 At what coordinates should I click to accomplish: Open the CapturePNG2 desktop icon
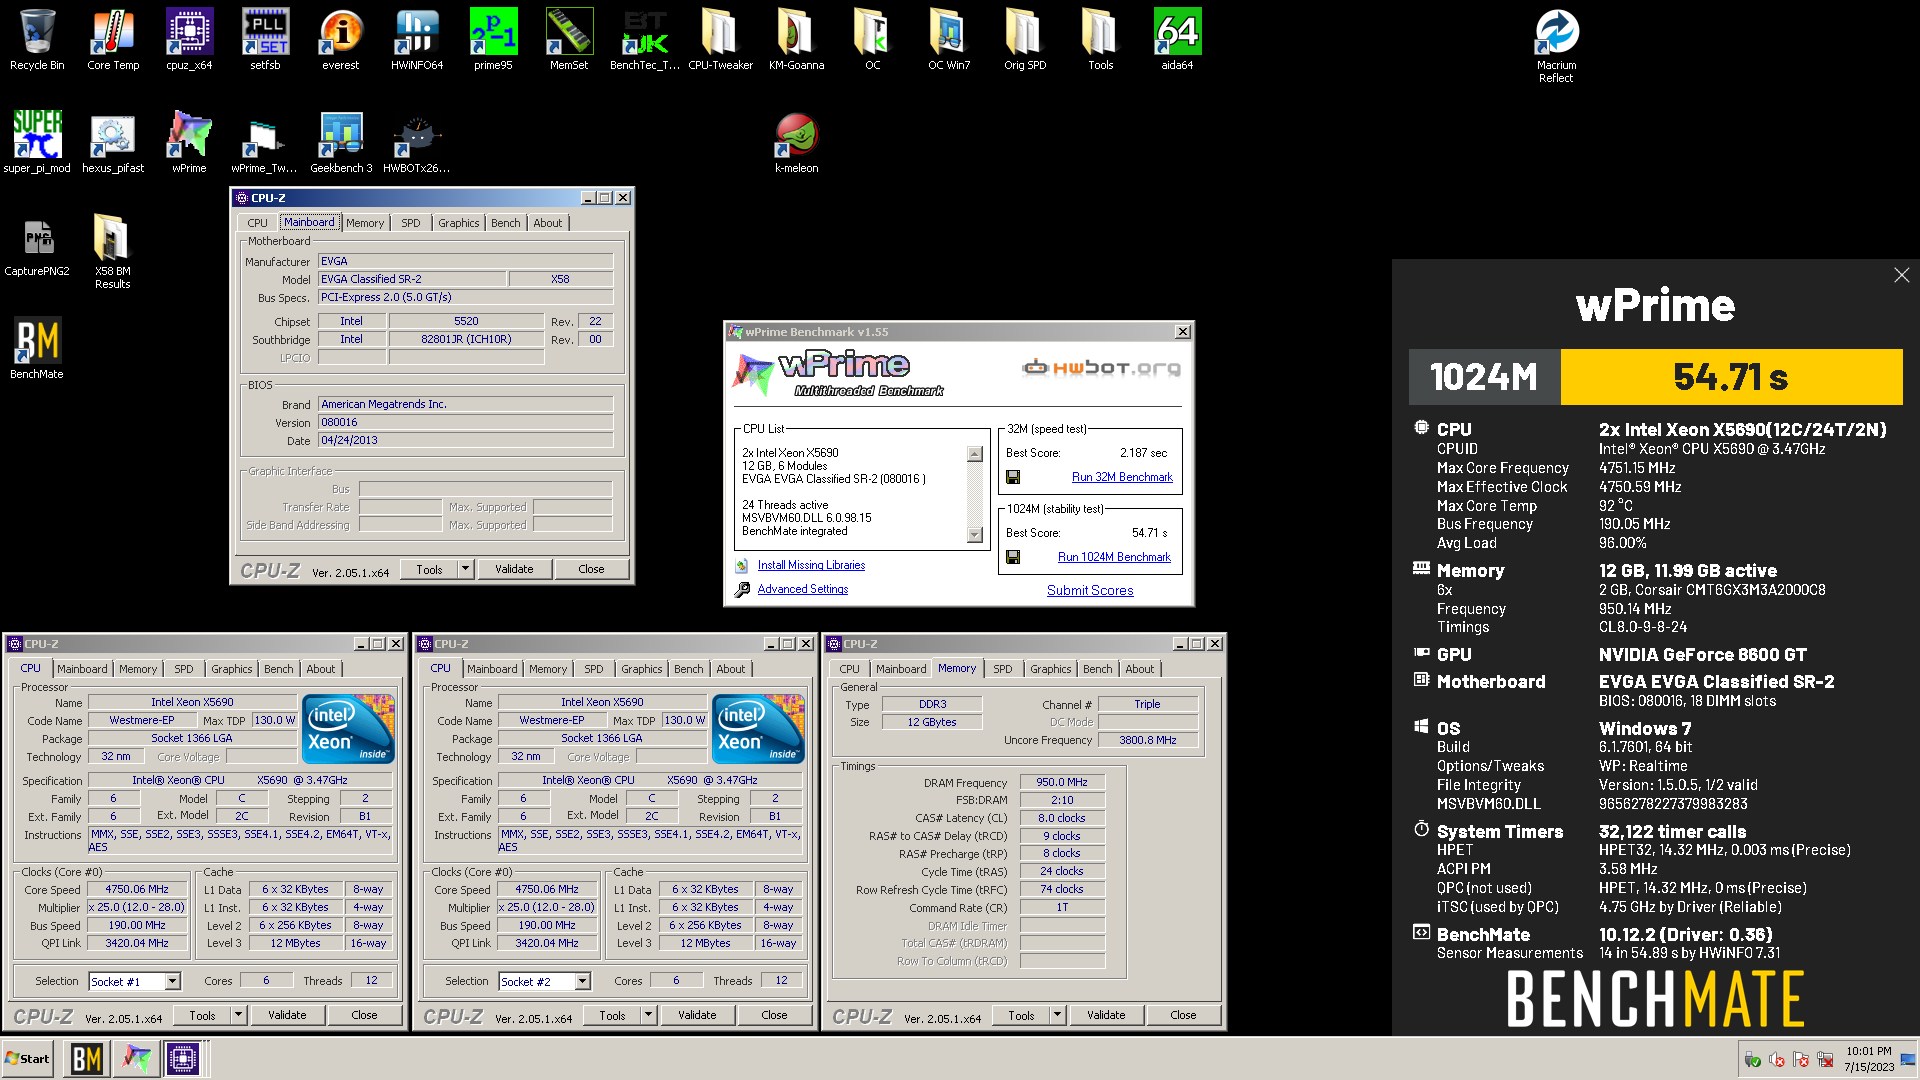point(37,247)
